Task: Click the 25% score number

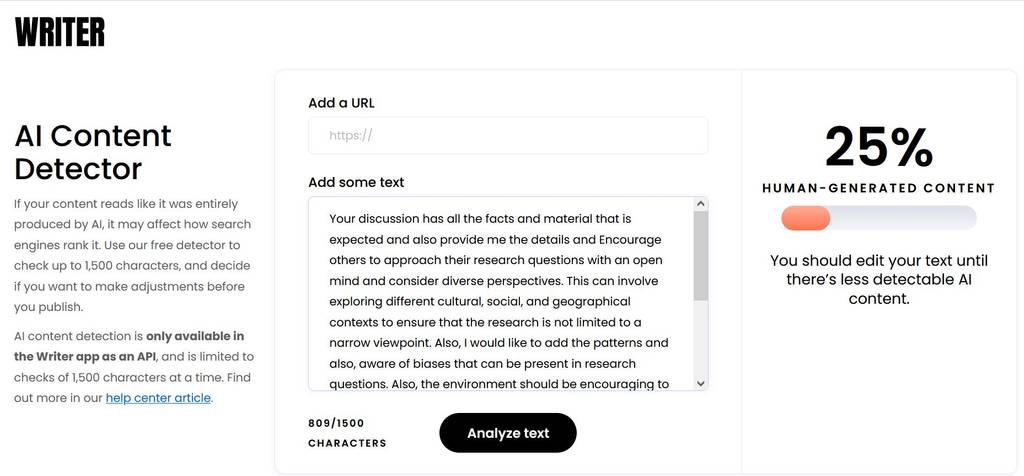Action: [x=879, y=148]
